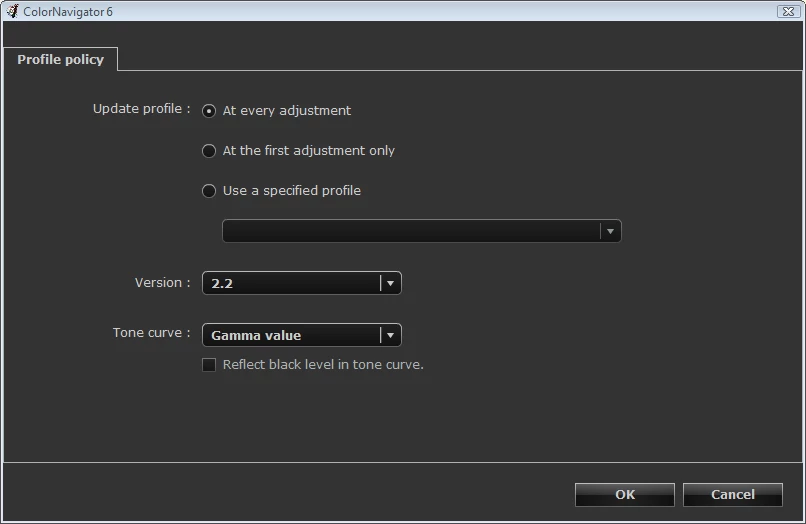Click the 'Tone curve :' label
Viewport: 806px width, 524px height.
coord(152,333)
